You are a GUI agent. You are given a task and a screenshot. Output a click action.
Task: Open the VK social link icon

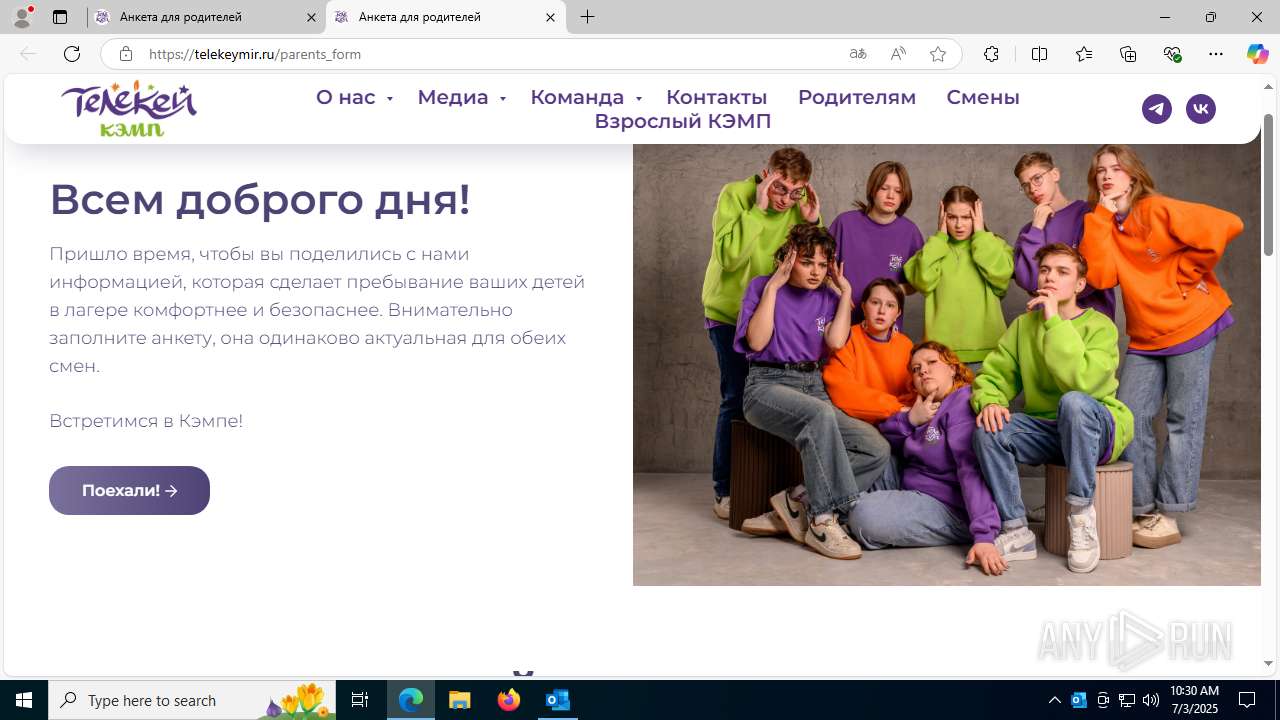click(x=1201, y=109)
